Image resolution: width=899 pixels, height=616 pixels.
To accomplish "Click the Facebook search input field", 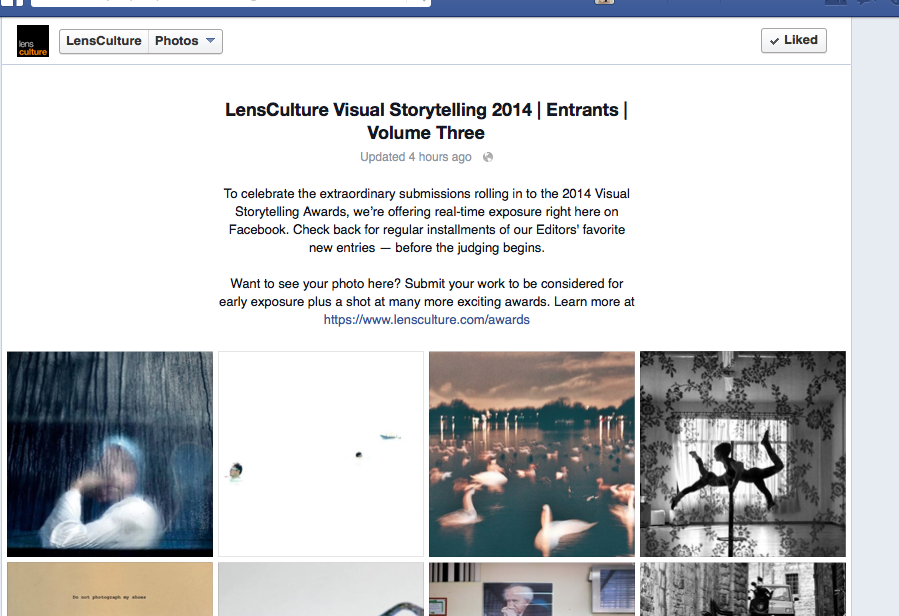I will 230,3.
